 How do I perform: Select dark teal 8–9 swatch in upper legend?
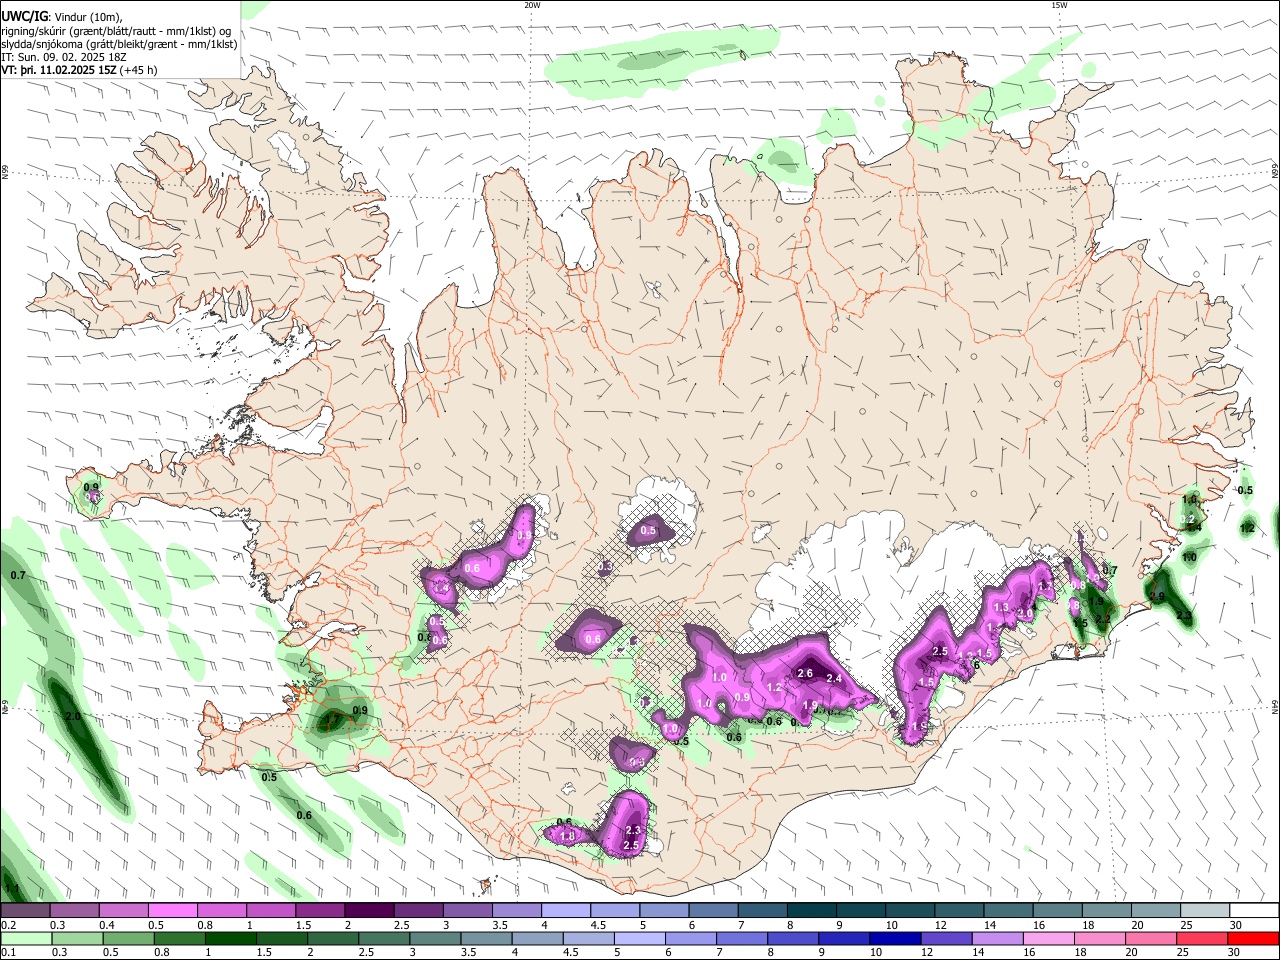click(810, 911)
